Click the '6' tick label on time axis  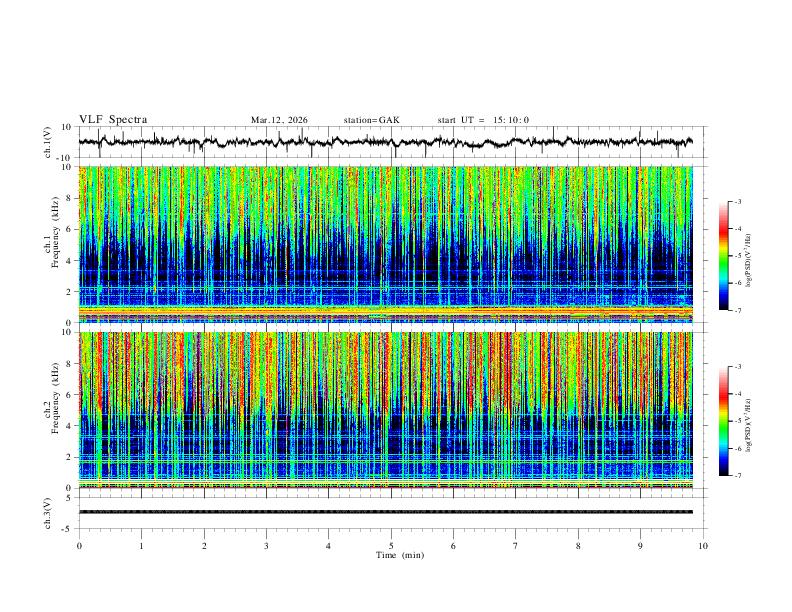pyautogui.click(x=454, y=546)
